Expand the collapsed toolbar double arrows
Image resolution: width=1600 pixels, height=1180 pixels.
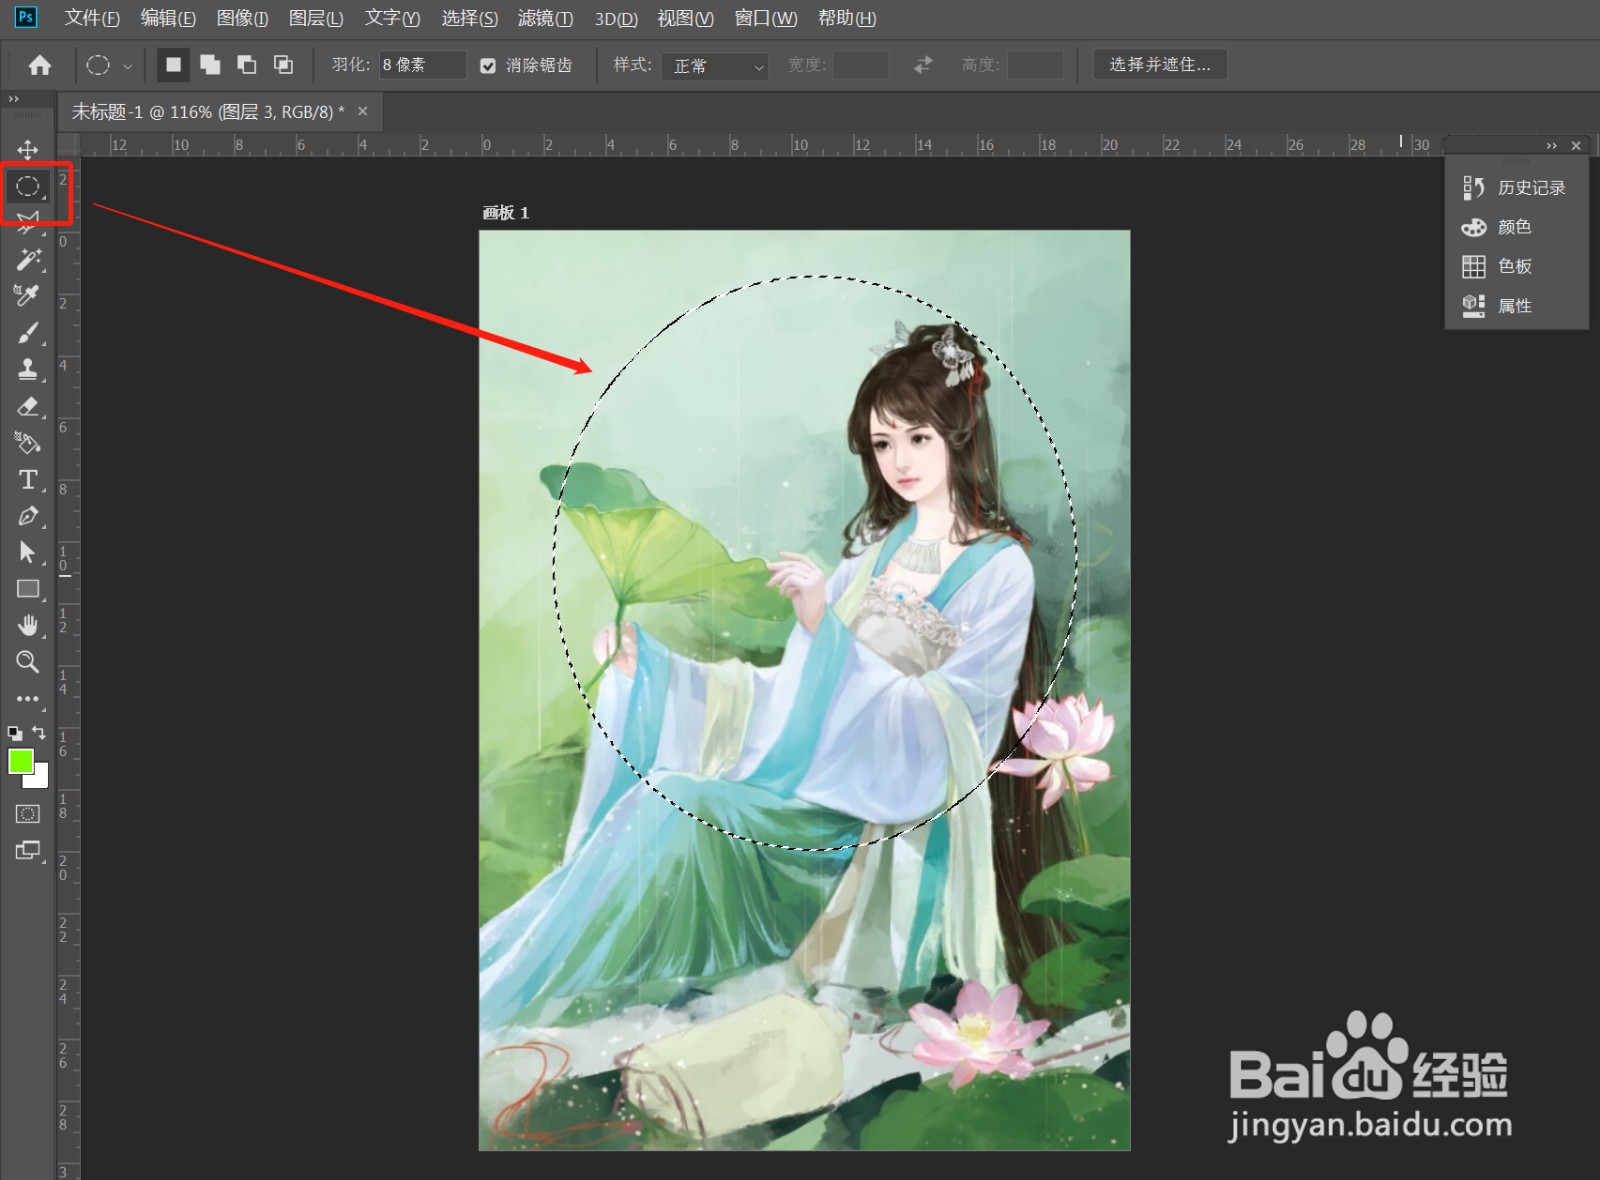pyautogui.click(x=14, y=99)
